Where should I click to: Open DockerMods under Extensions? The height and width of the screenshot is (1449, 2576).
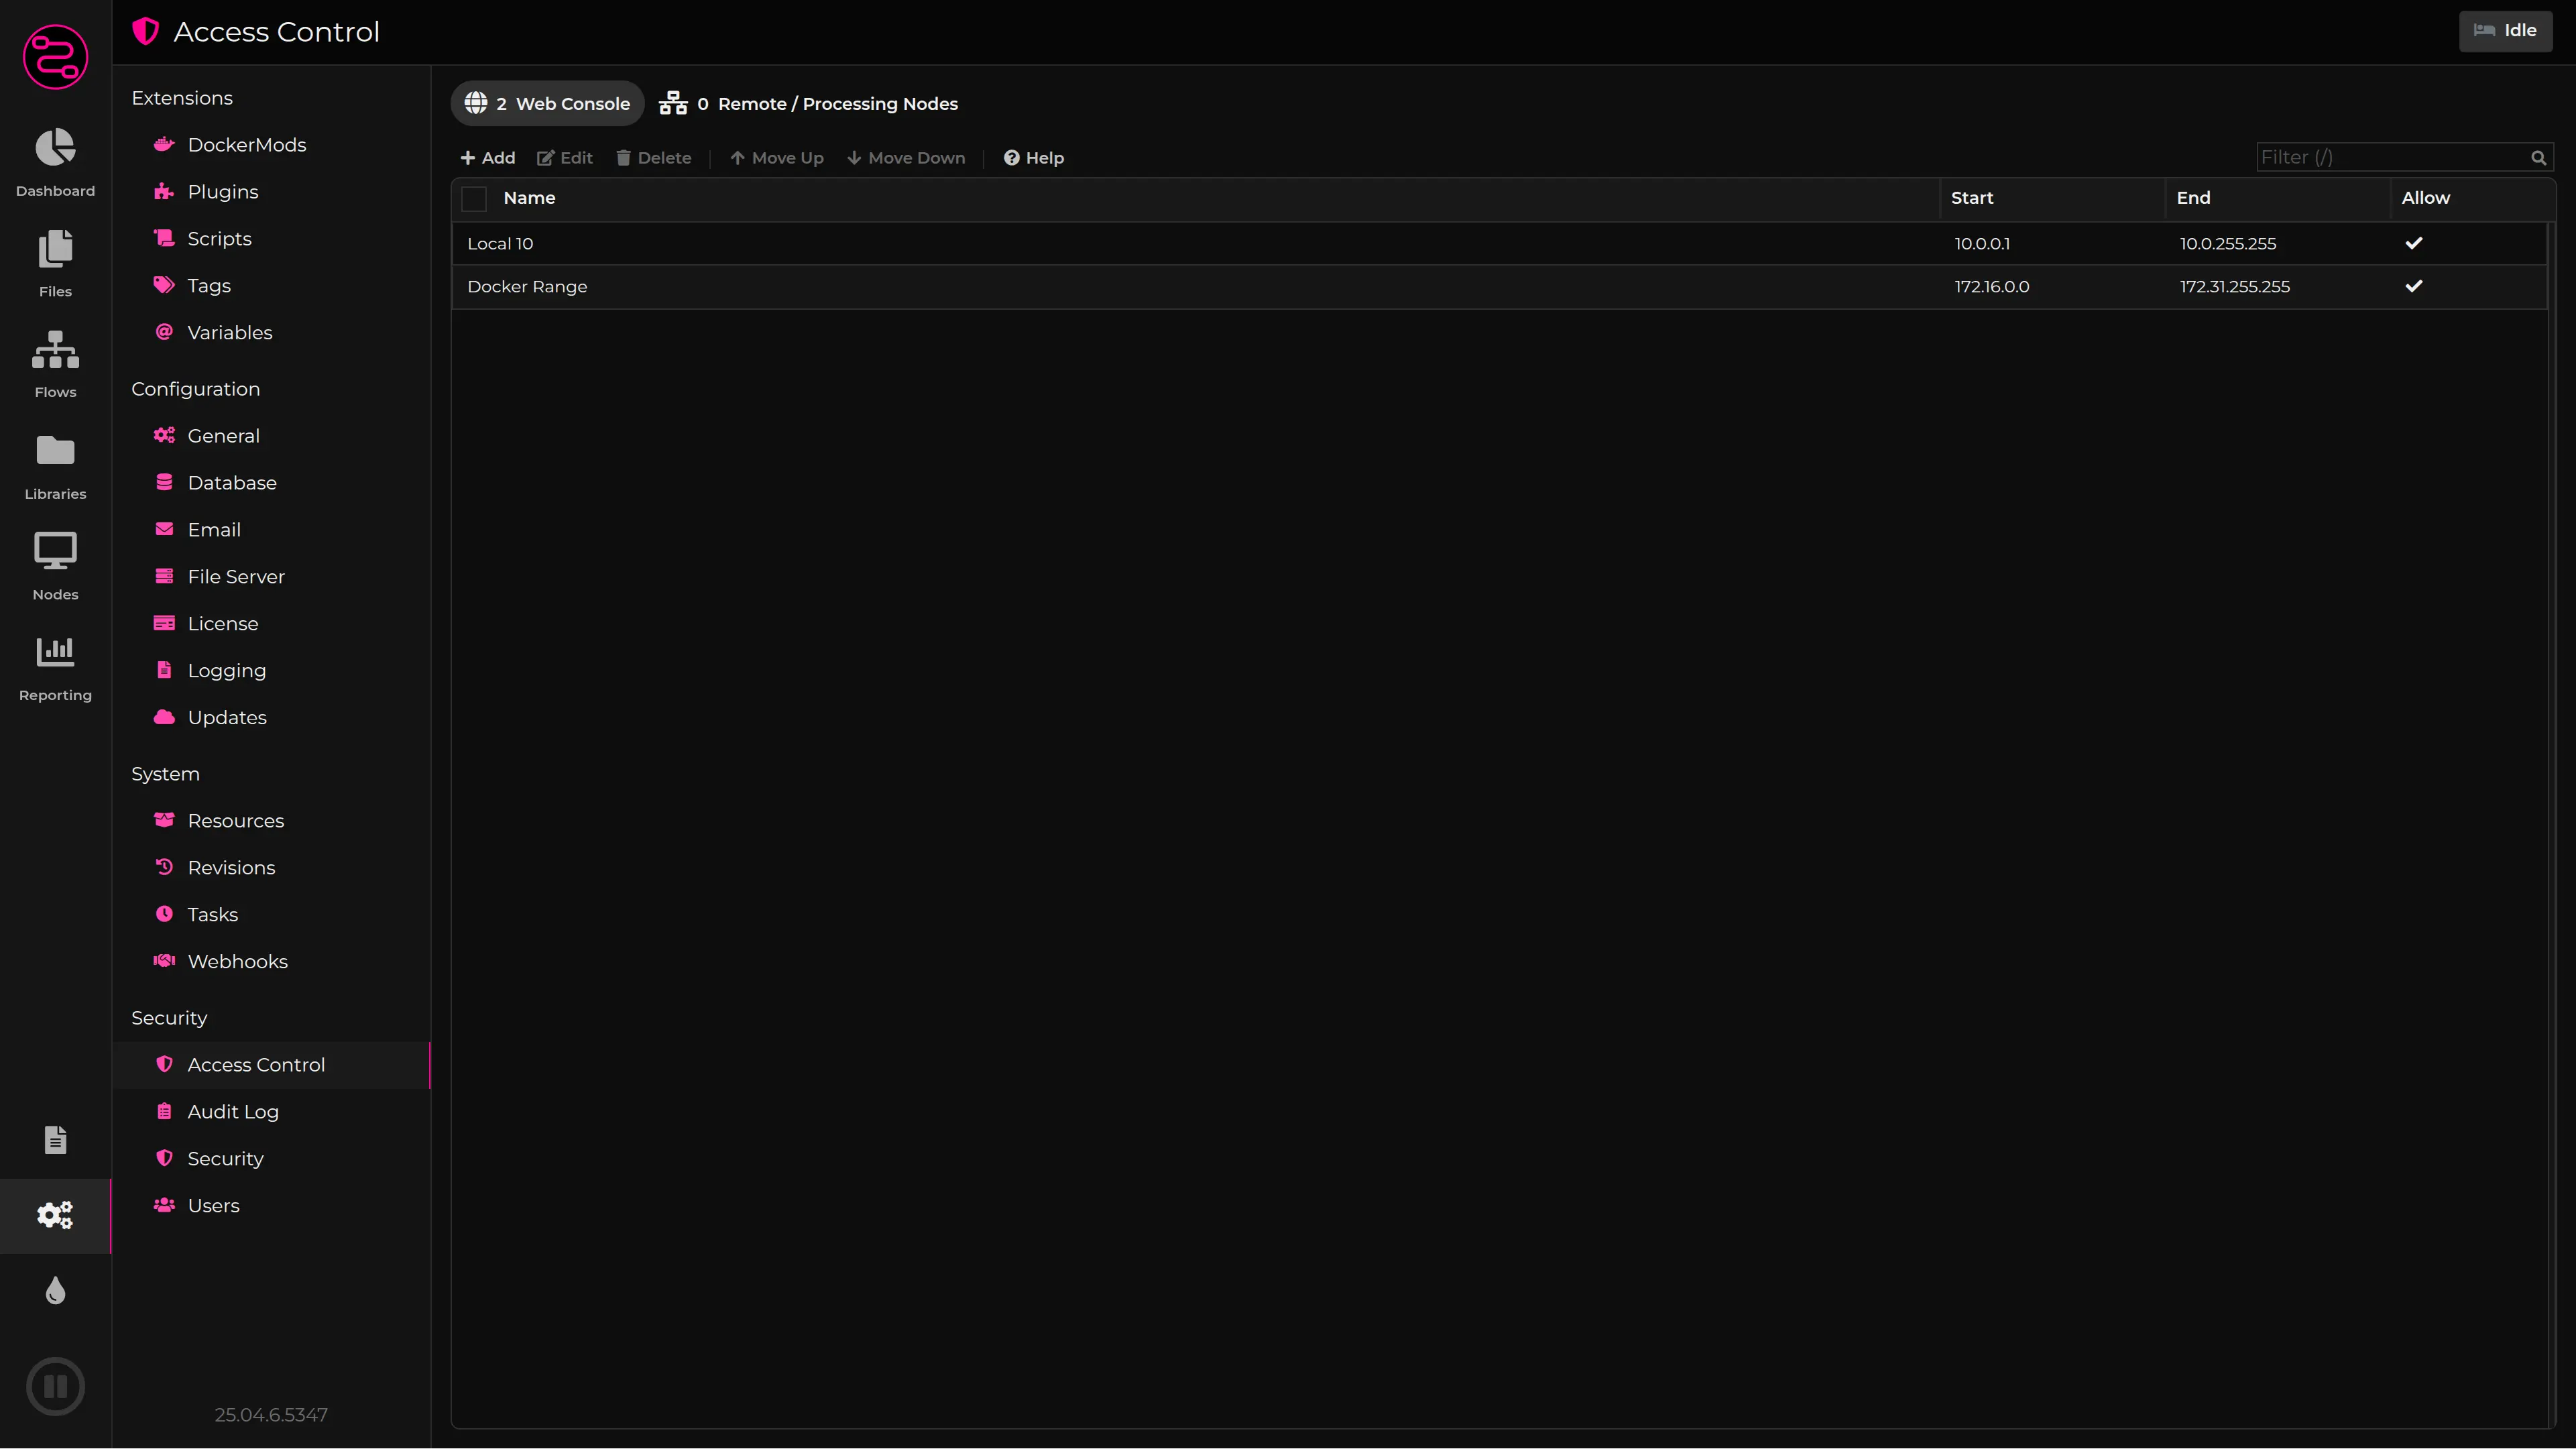point(246,145)
